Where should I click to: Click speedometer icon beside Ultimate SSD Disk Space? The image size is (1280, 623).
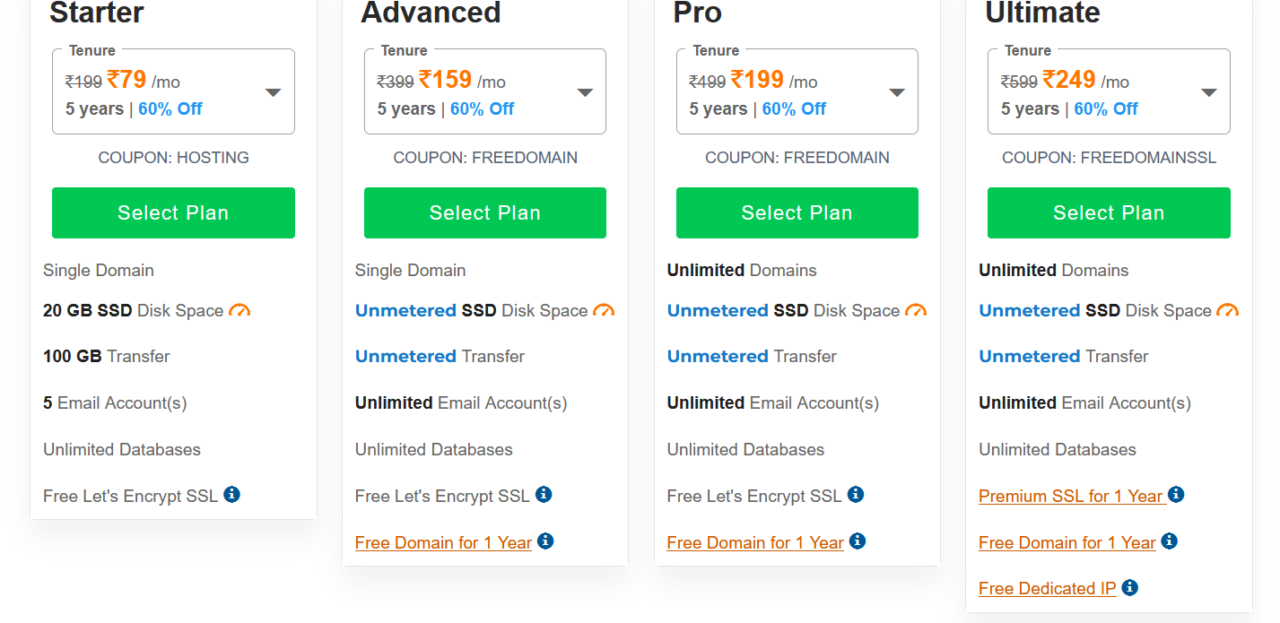(x=1228, y=310)
